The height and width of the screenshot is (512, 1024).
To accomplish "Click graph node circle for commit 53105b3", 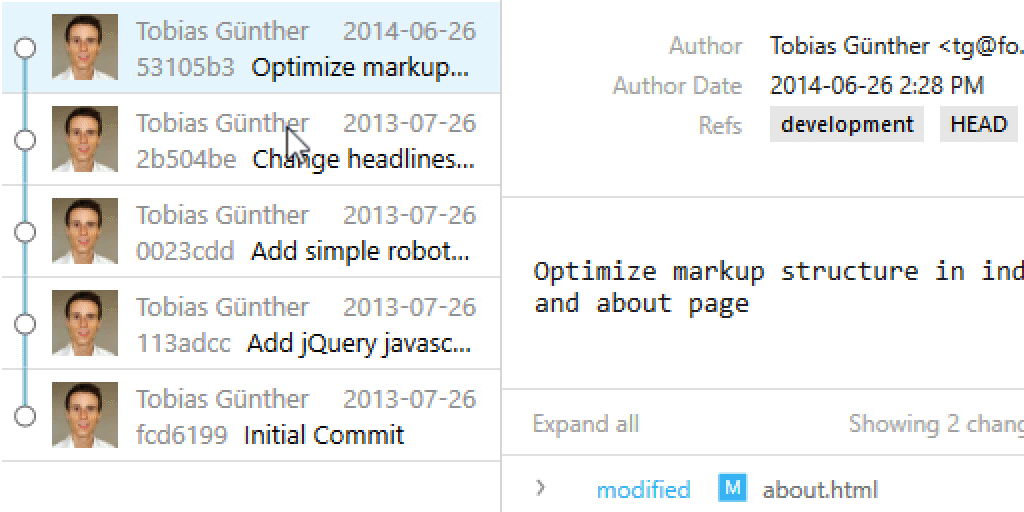I will (26, 47).
